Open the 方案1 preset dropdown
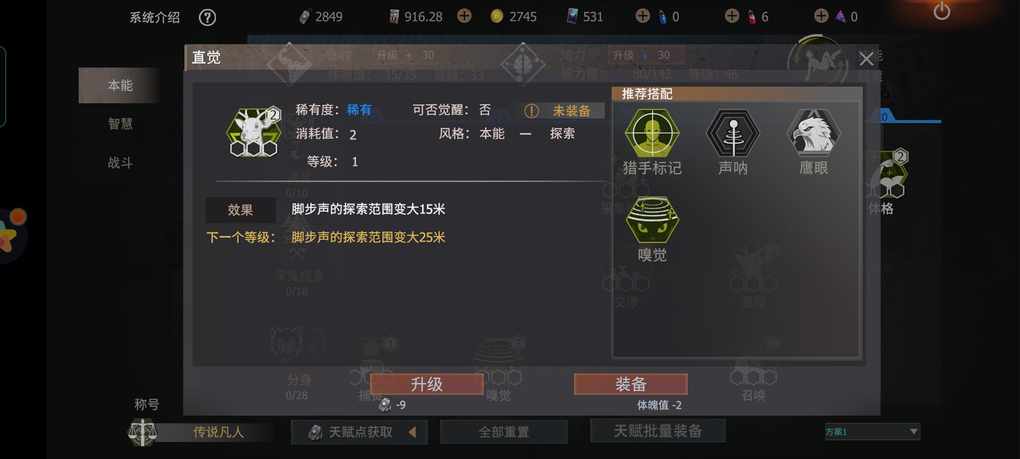The width and height of the screenshot is (1020, 459). pos(872,431)
